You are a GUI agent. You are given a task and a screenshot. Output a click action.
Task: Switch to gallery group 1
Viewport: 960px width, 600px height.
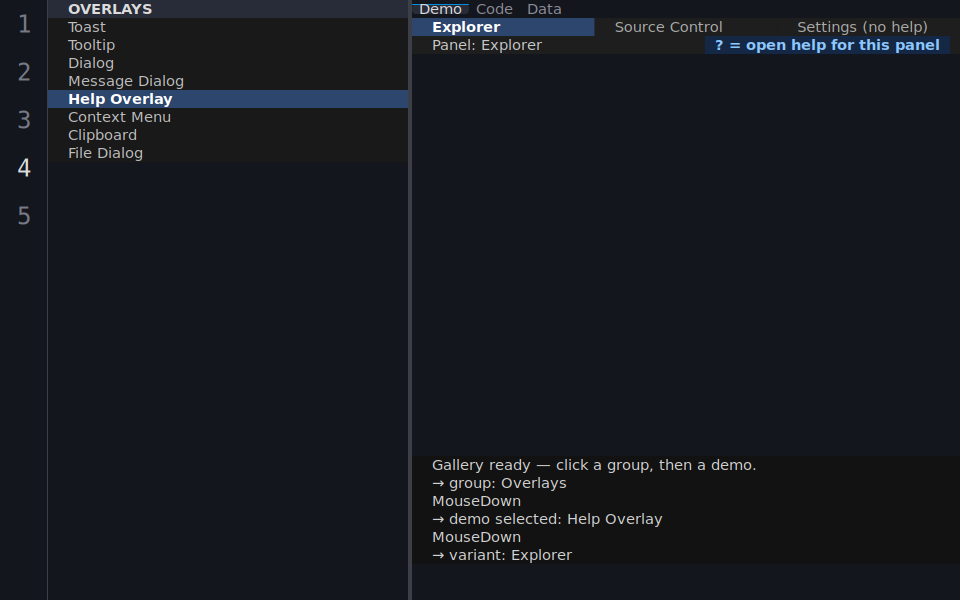point(24,24)
